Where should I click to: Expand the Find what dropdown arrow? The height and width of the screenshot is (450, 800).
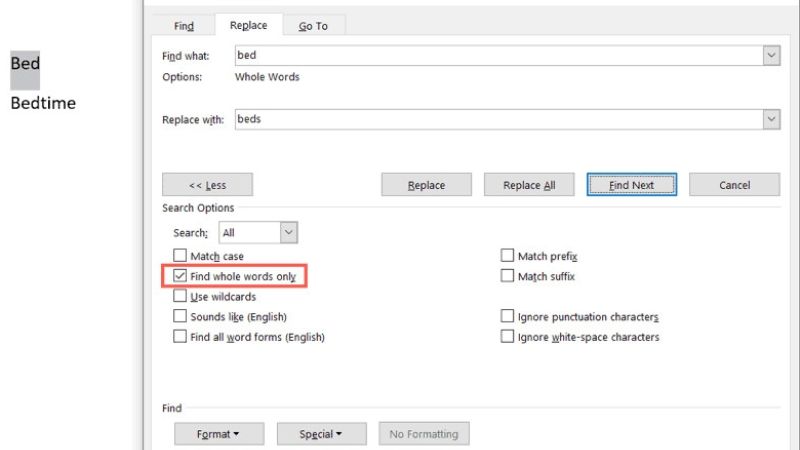(771, 56)
